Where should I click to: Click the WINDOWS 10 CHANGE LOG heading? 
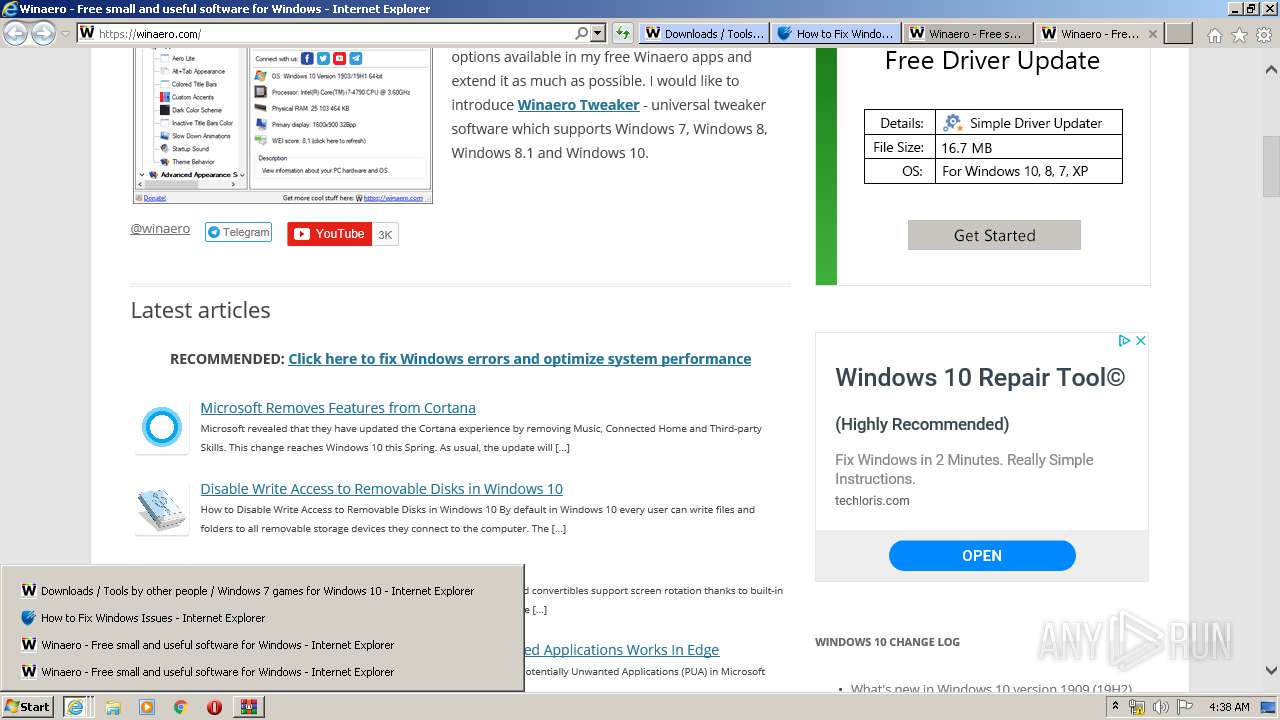tap(887, 642)
